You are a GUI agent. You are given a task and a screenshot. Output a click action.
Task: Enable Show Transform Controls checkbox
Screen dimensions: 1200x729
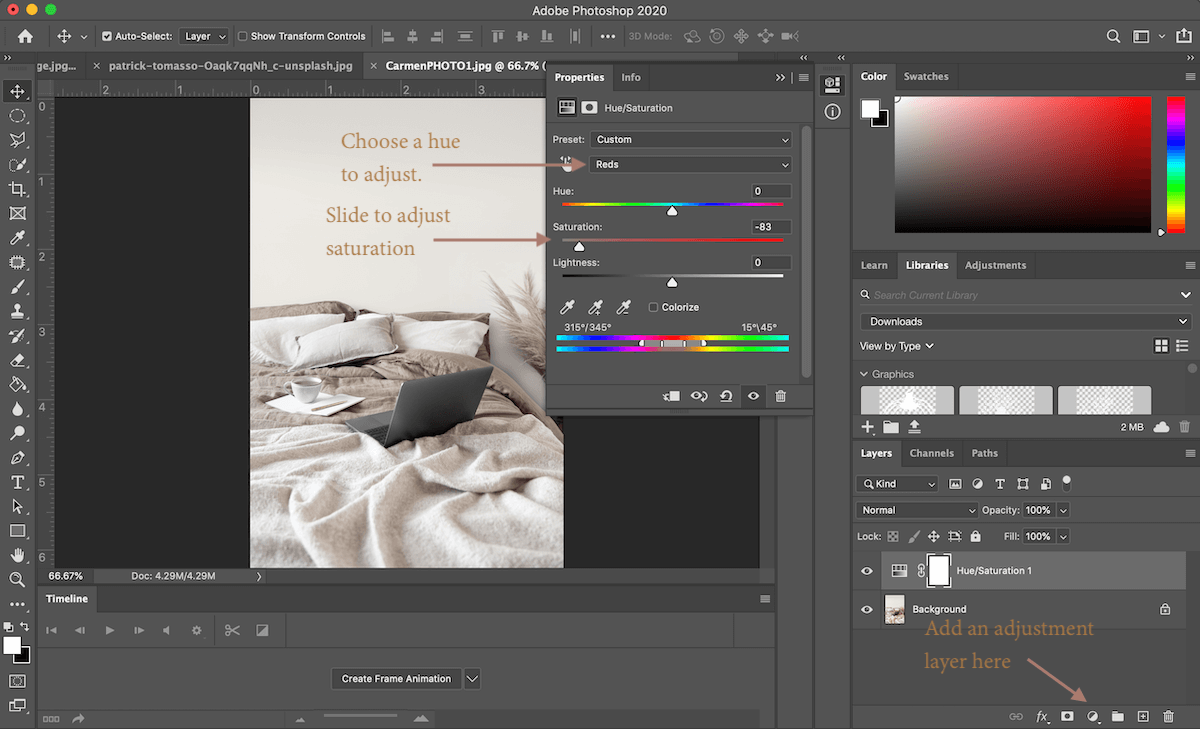pos(243,36)
